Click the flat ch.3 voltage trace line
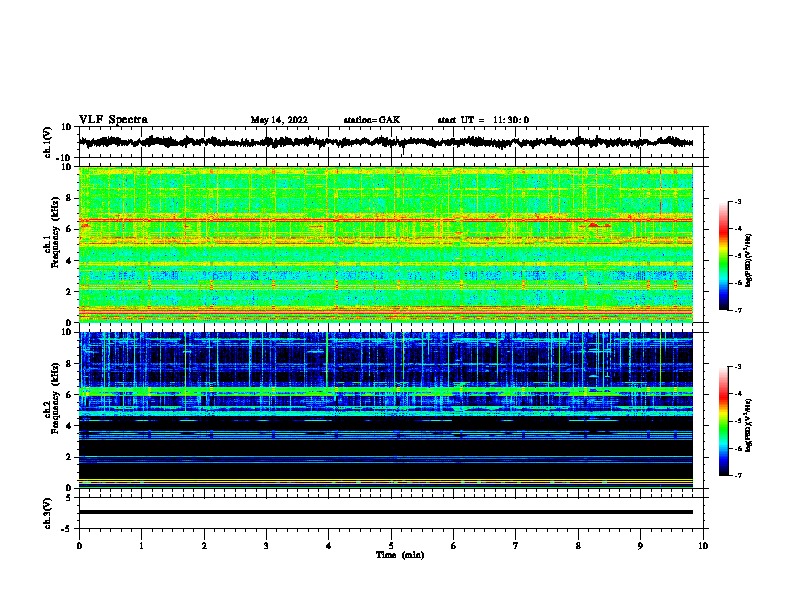The height and width of the screenshot is (612, 792). 385,512
